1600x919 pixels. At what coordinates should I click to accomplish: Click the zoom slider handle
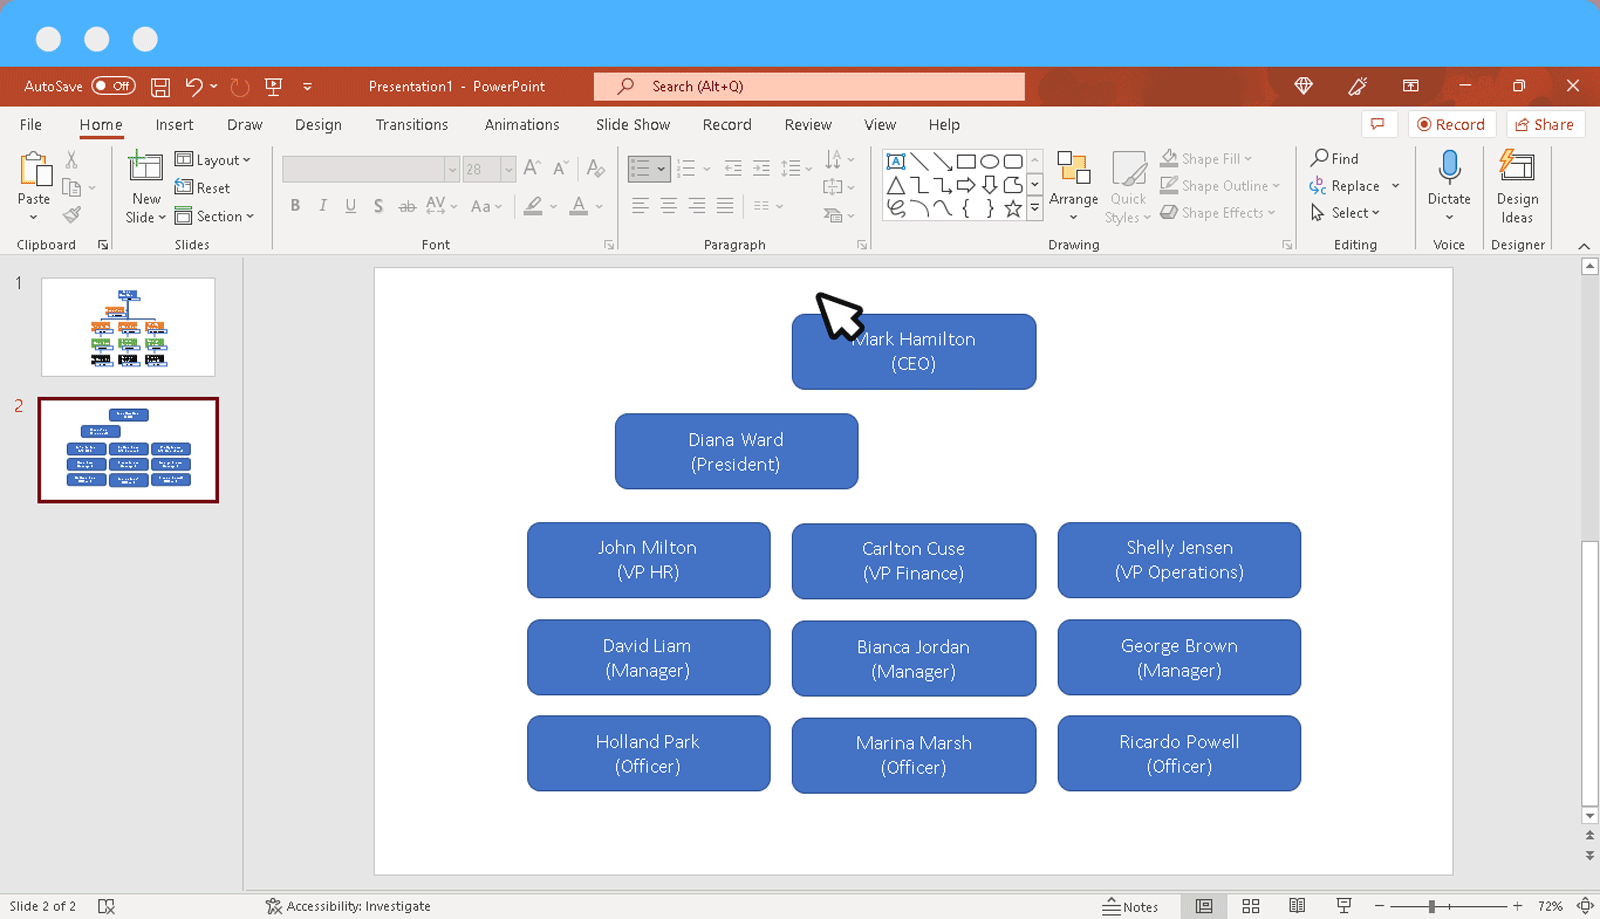1432,906
